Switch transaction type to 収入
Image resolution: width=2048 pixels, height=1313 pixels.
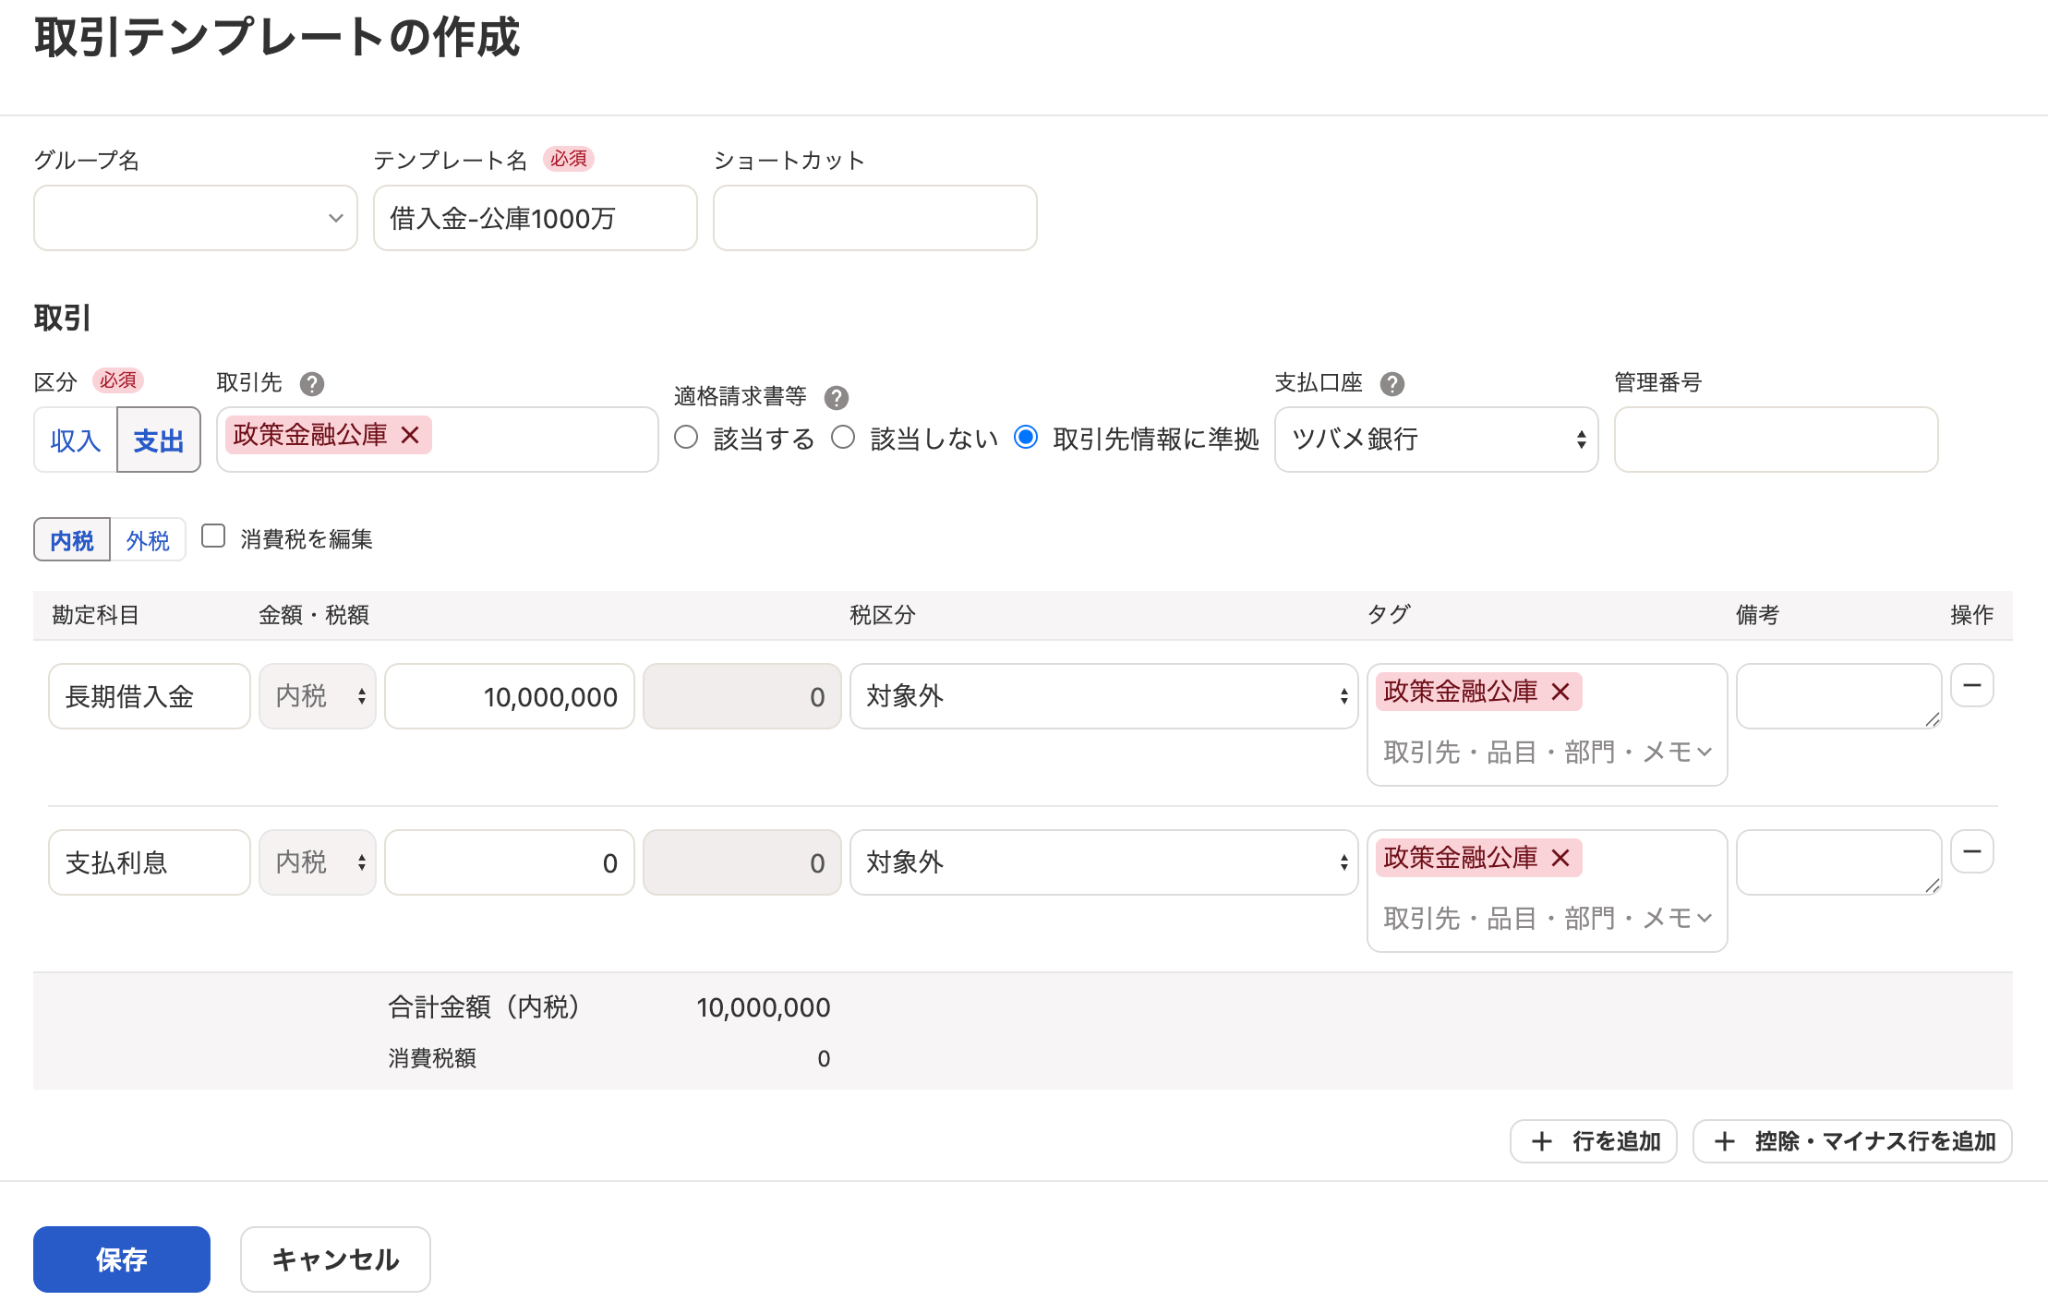point(75,440)
